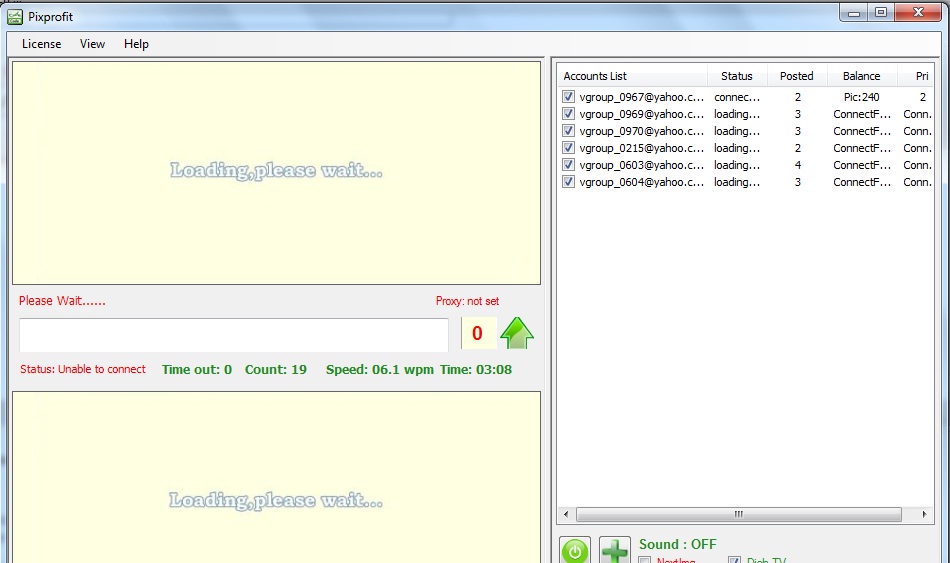
Task: Select the vgroup_0215@yahoo.c... account row
Action: coord(745,147)
